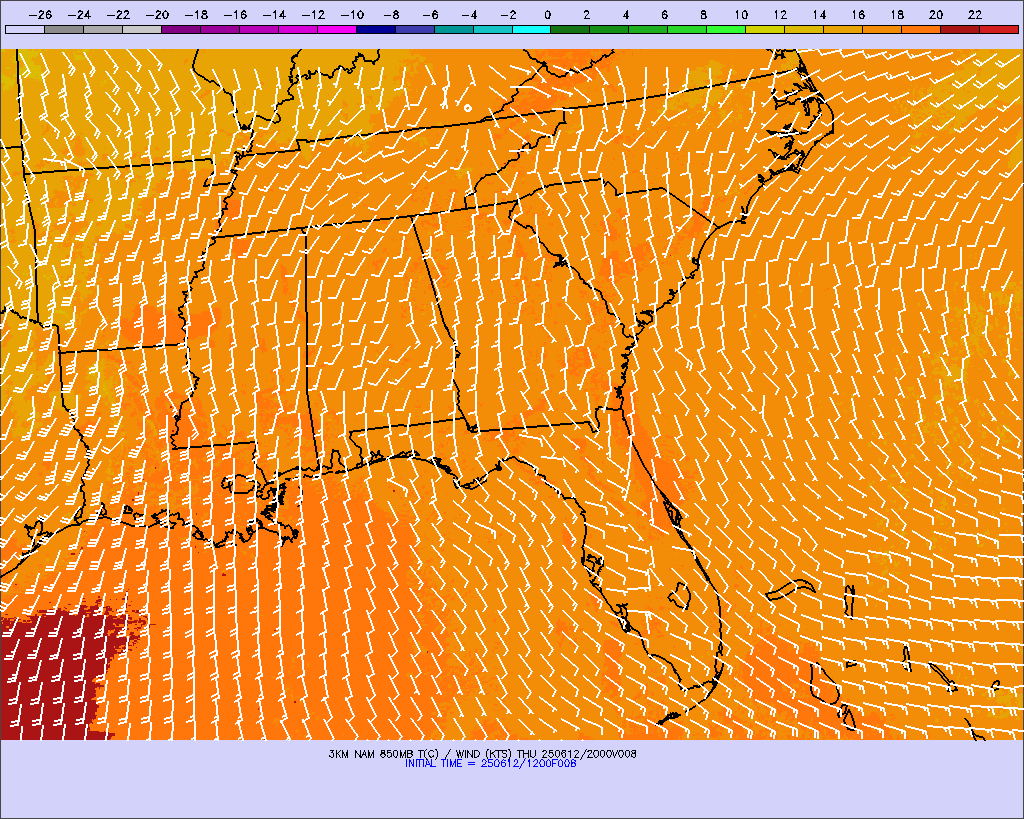
Task: Click the red swatch above 22
Action: coord(999,29)
